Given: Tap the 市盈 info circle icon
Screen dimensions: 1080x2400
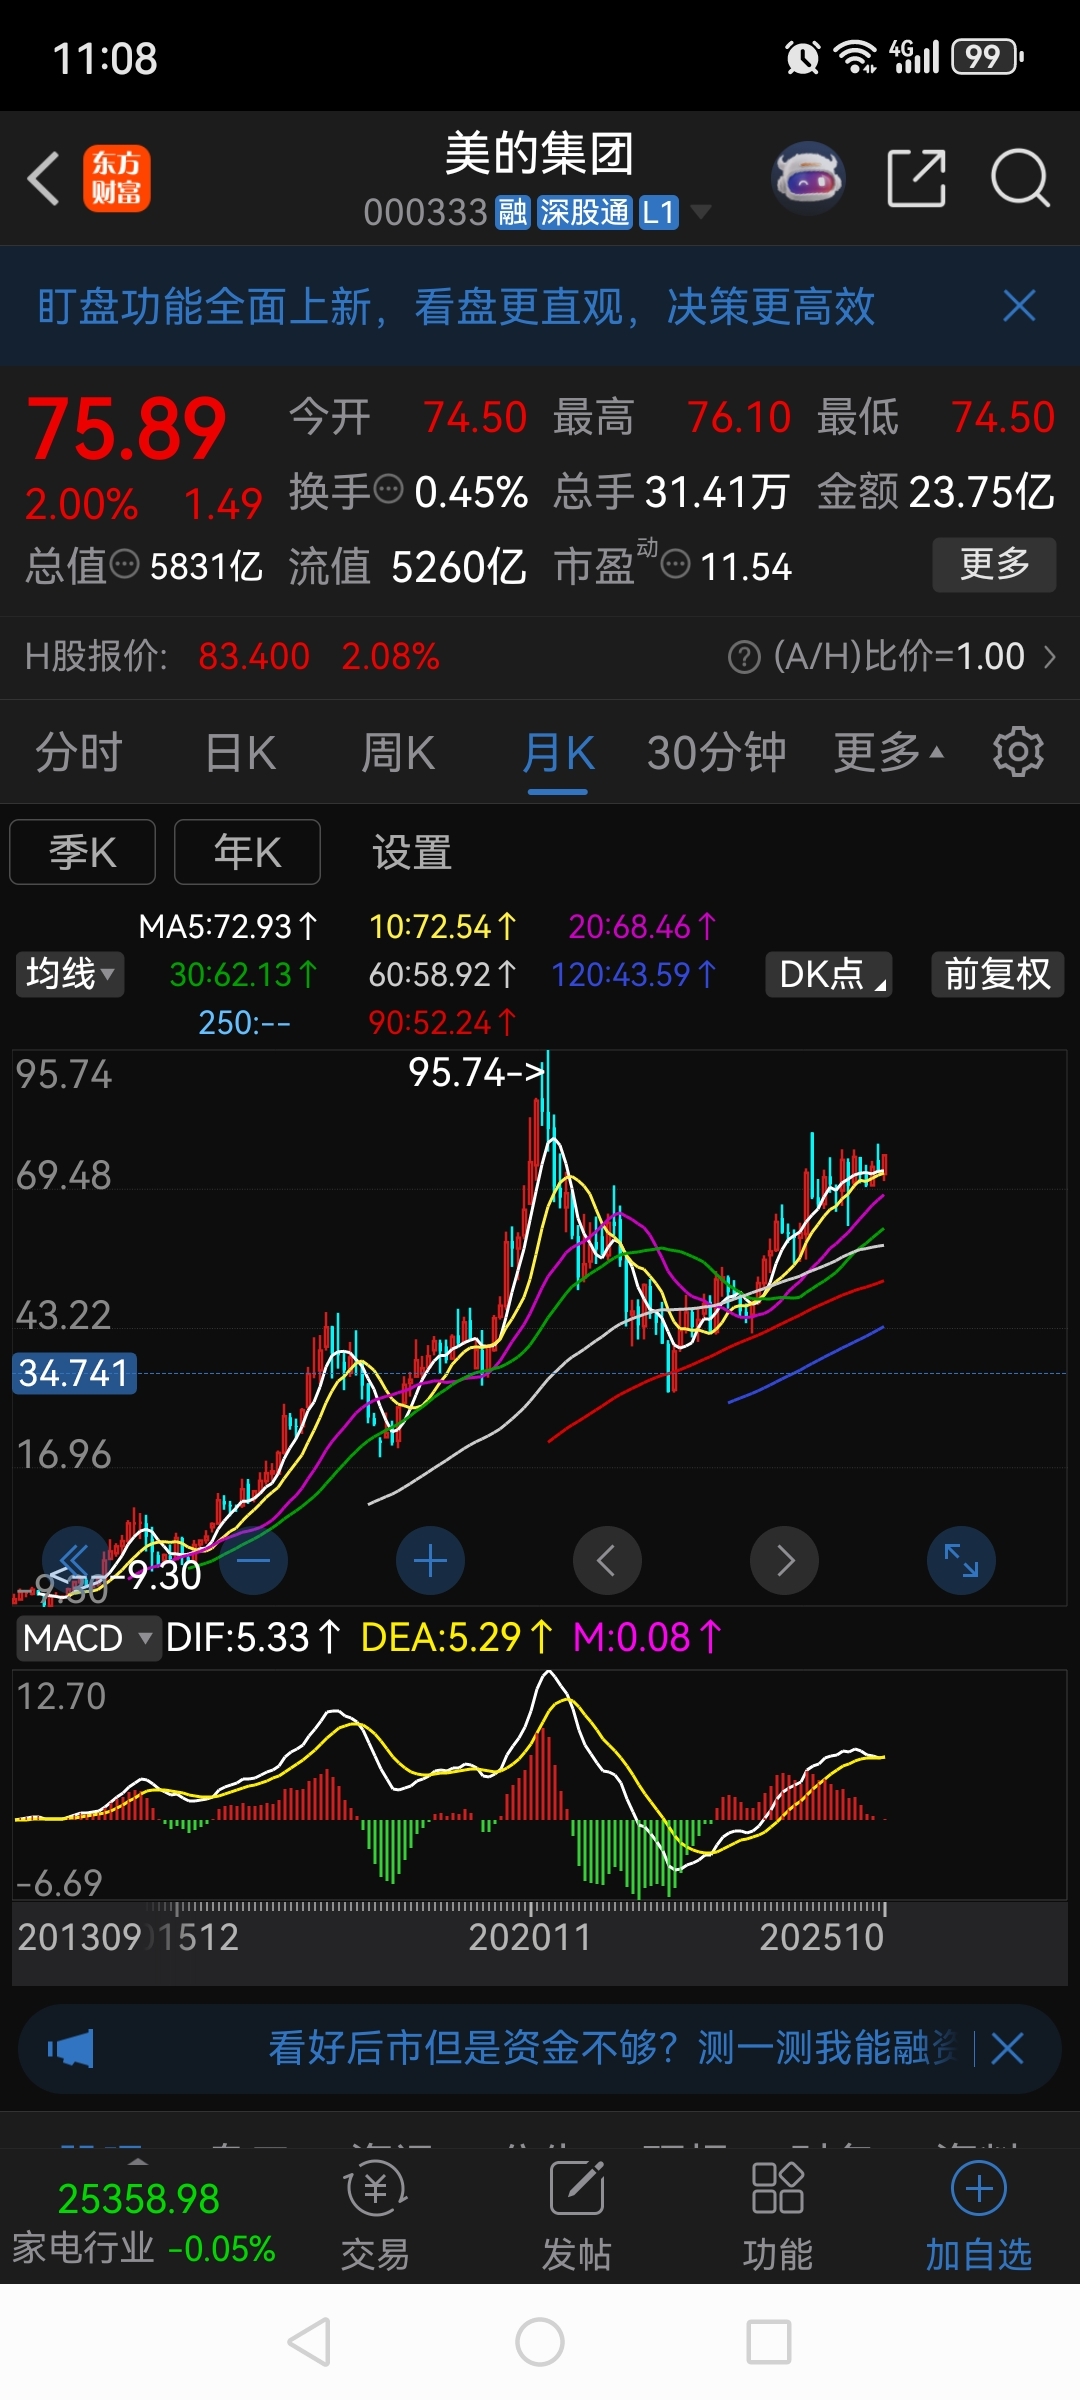Looking at the screenshot, I should 676,565.
